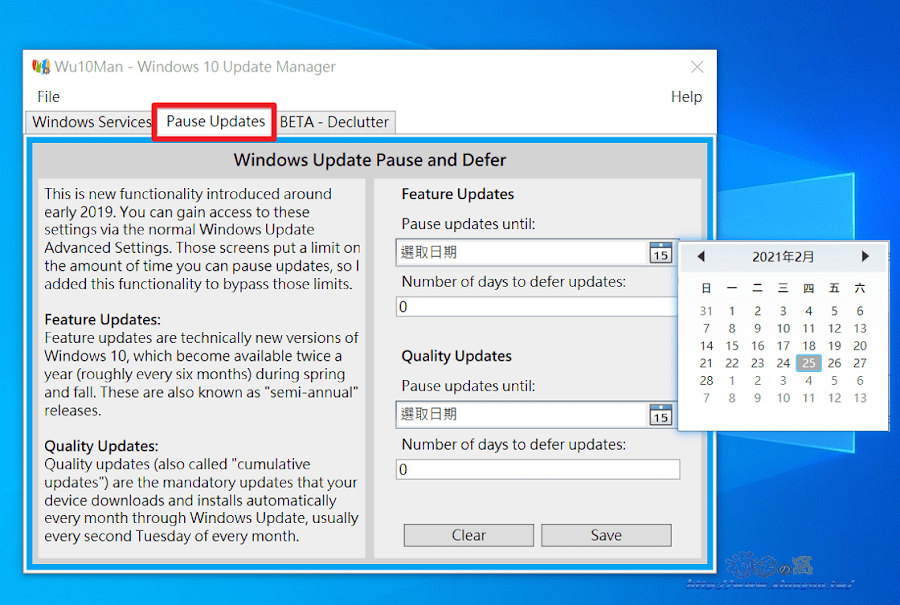
Task: Click the 'Feature Updates' section heading on right
Action: [457, 194]
